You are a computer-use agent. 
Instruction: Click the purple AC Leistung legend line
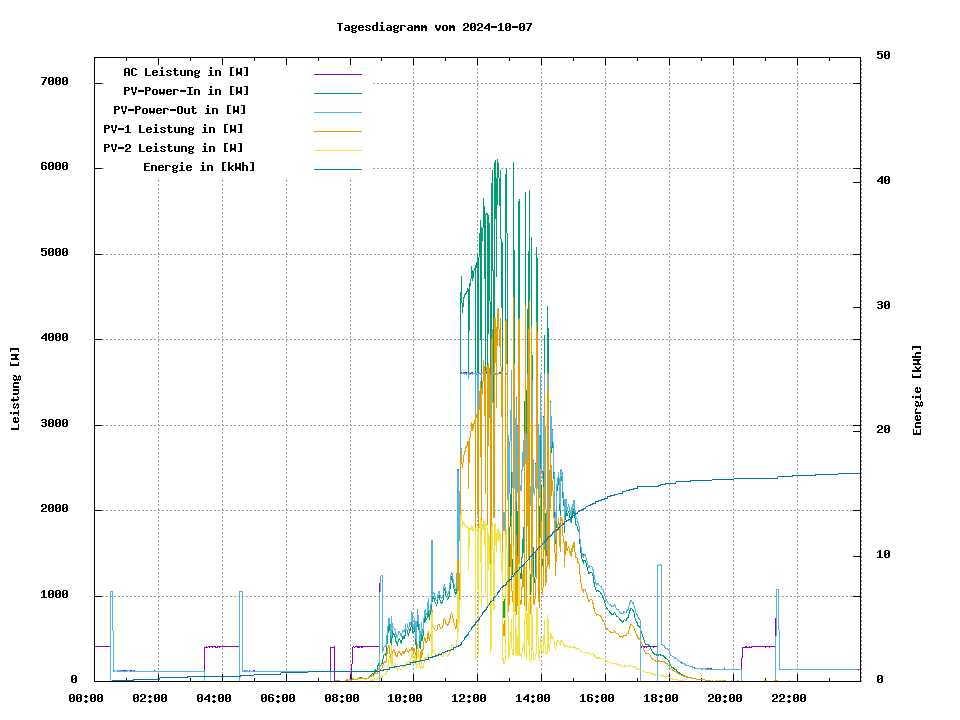(x=337, y=73)
